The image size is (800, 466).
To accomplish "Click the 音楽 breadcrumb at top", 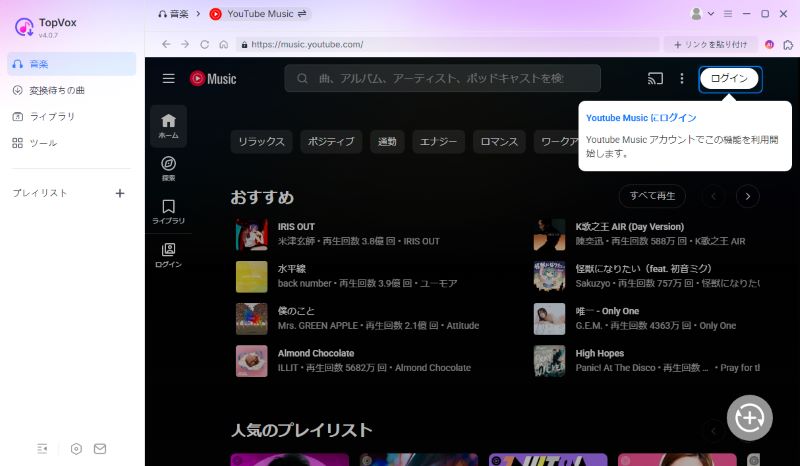I will point(173,14).
